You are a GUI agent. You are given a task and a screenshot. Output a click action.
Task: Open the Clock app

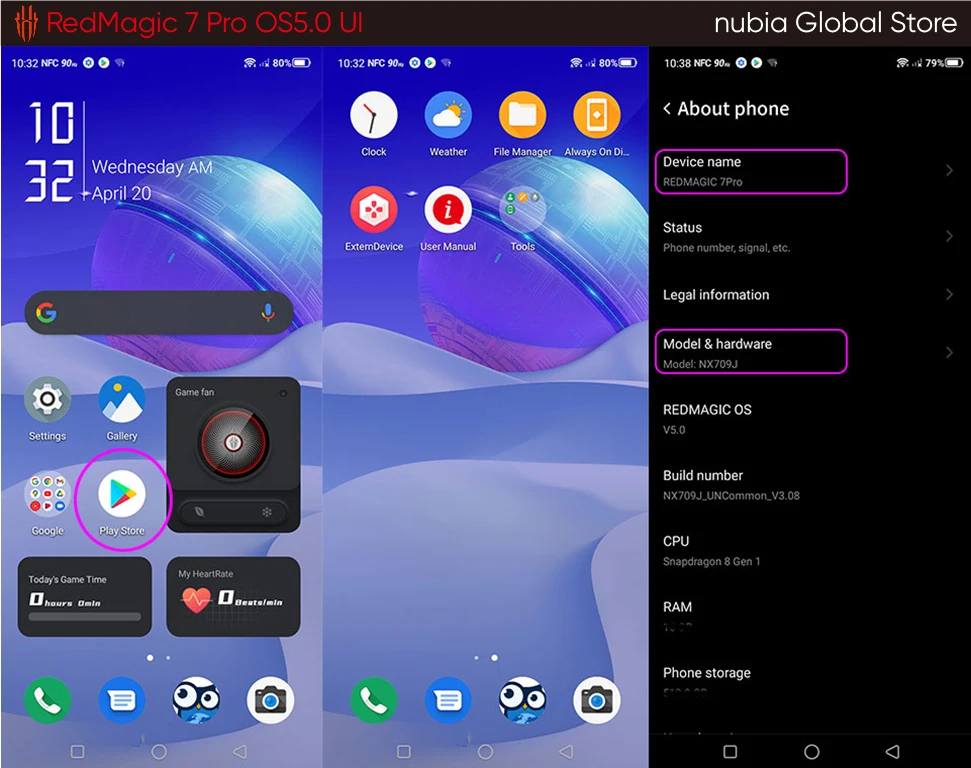(x=373, y=115)
